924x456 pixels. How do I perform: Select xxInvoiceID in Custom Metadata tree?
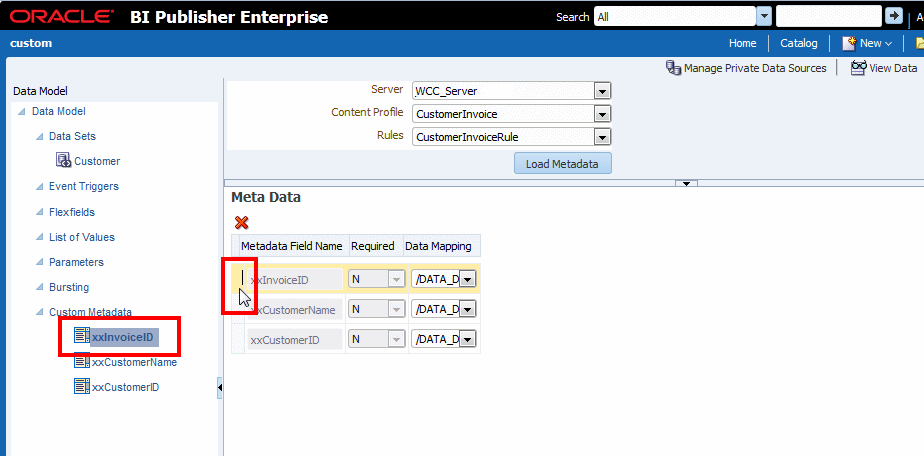click(126, 336)
